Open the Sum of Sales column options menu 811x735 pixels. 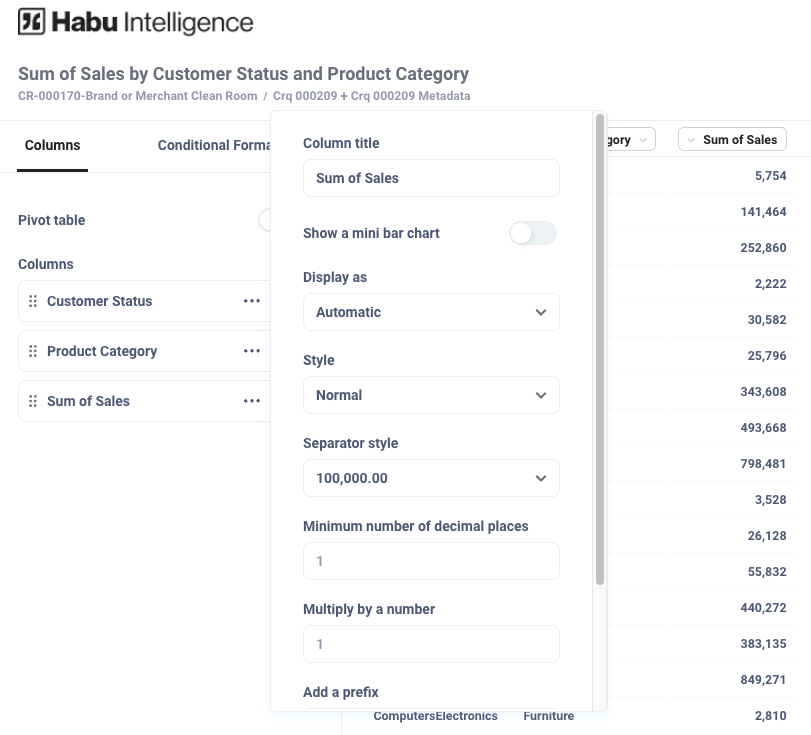pyautogui.click(x=252, y=401)
